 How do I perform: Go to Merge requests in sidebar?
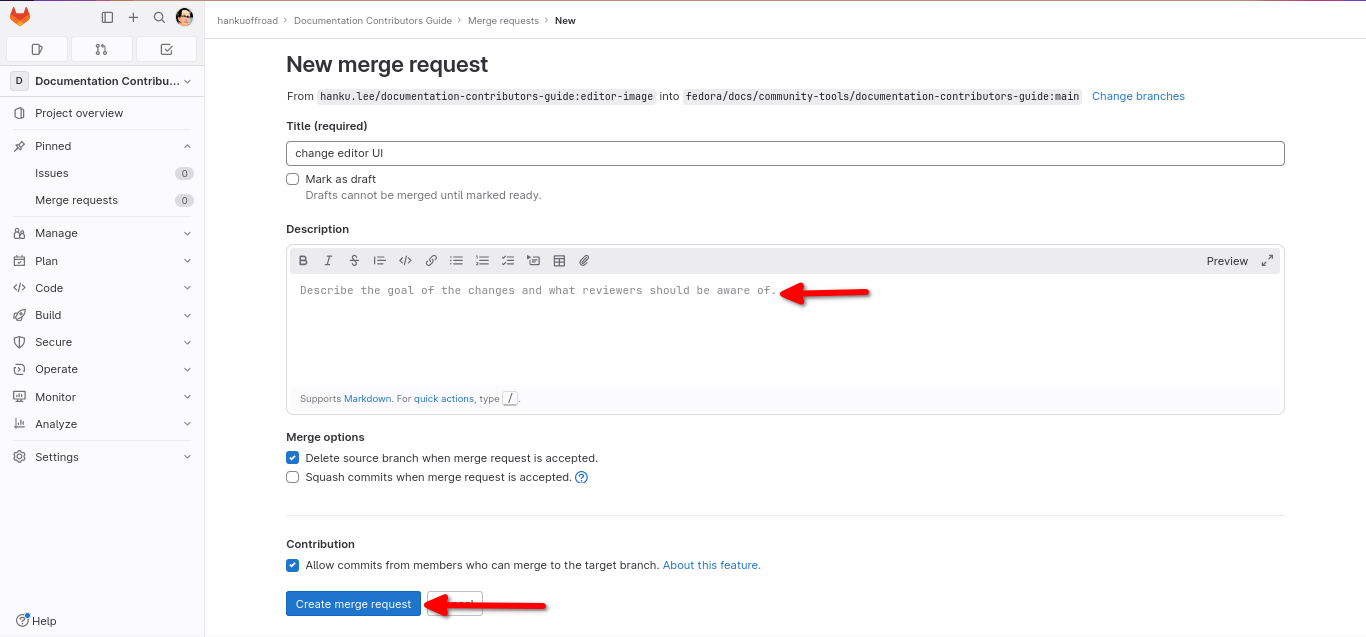[x=76, y=200]
